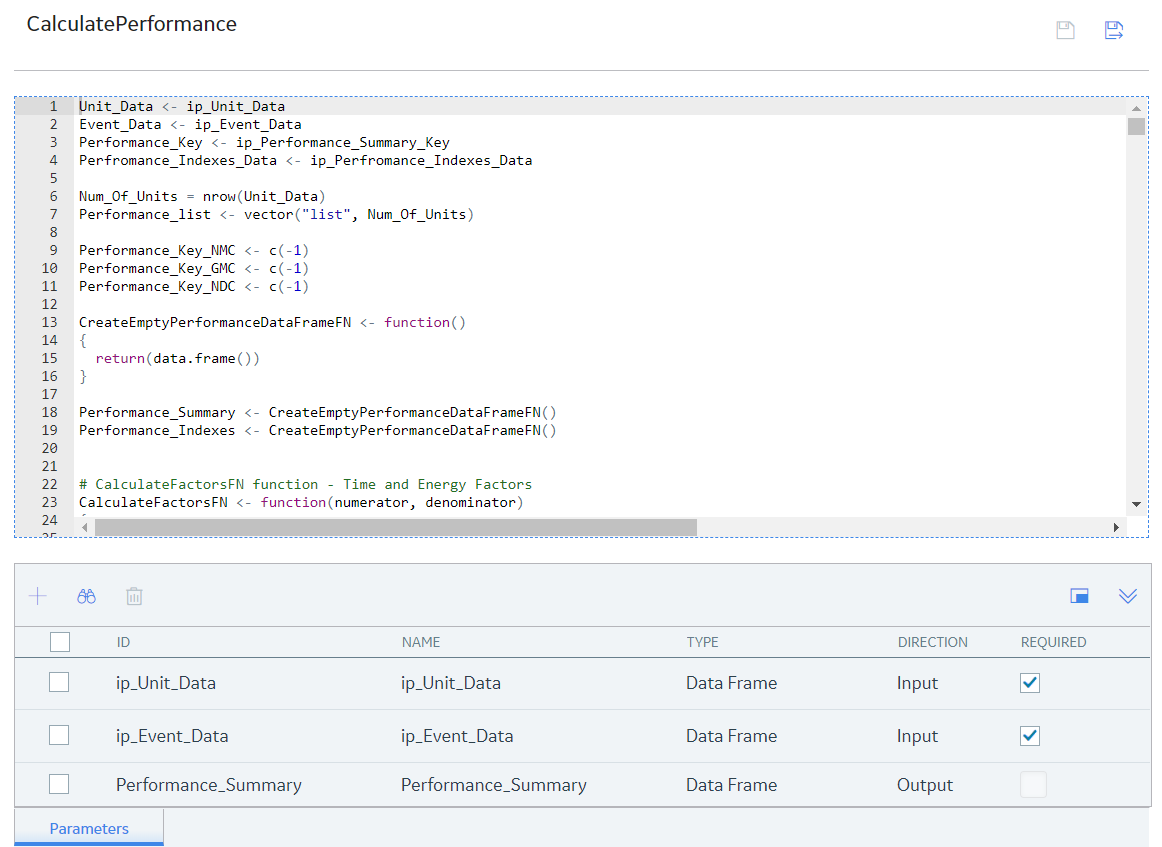Click Performance_Summary name cell
Viewport: 1162px width, 847px height.
[494, 785]
